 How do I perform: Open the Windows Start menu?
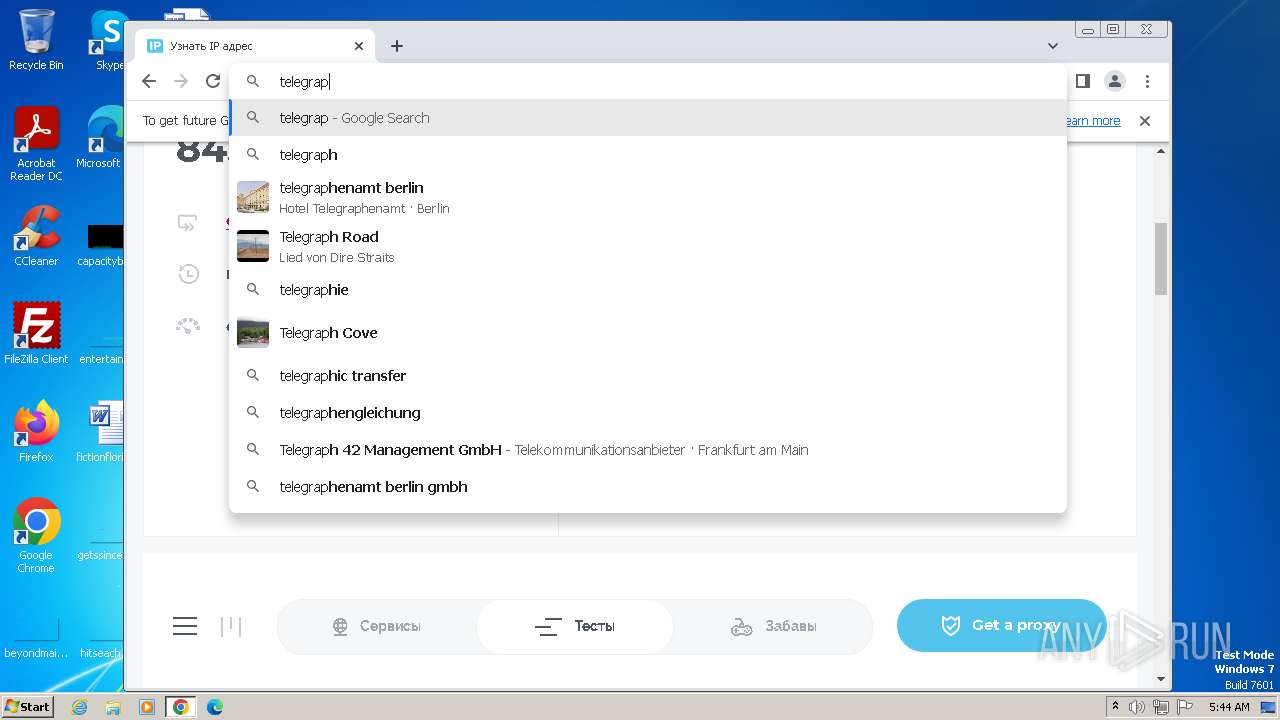27,706
